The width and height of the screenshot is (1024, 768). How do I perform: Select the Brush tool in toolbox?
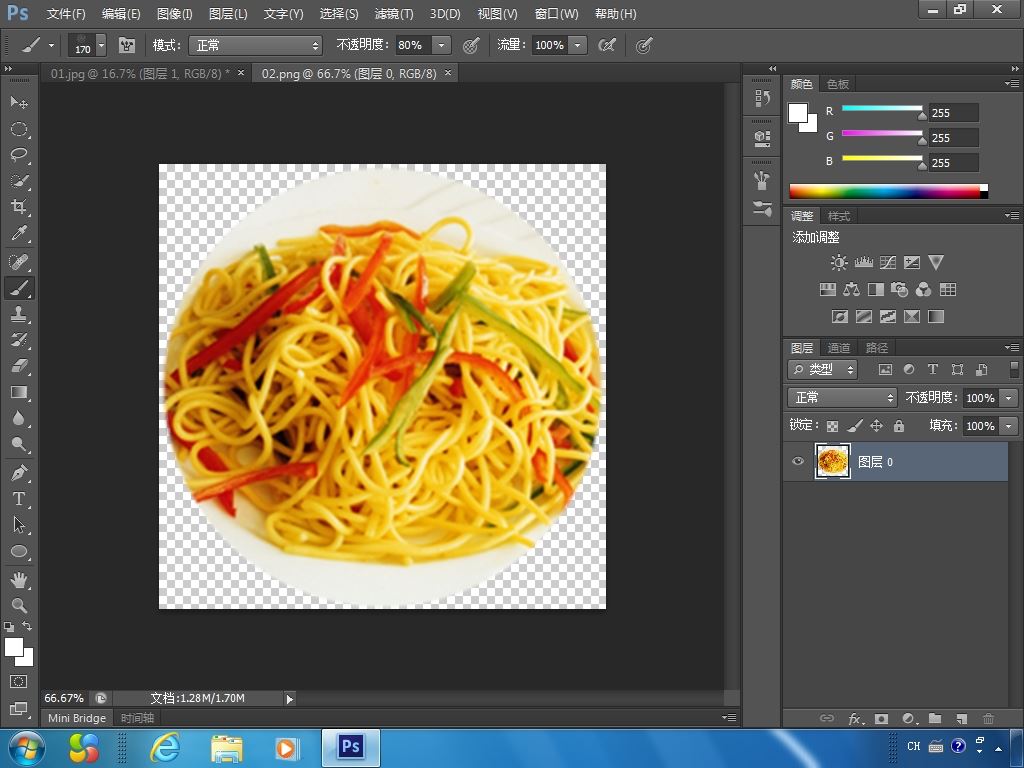(x=19, y=288)
